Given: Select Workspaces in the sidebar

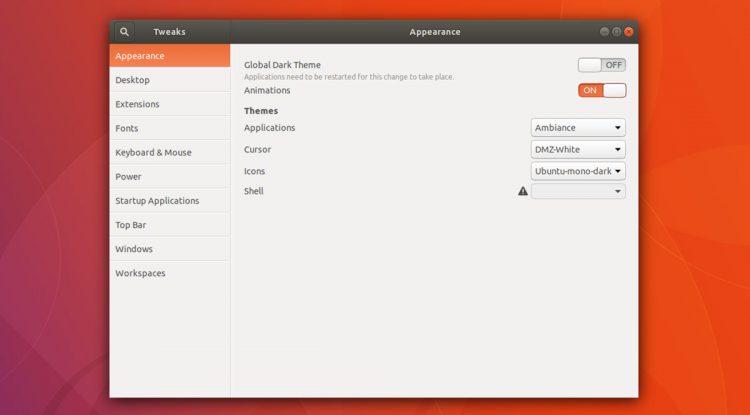Looking at the screenshot, I should tap(170, 273).
